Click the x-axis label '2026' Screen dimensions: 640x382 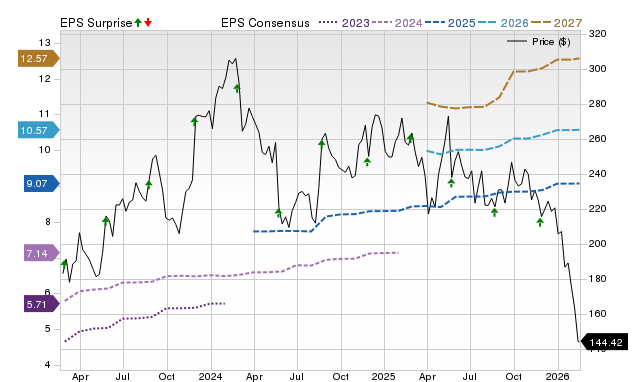click(x=558, y=376)
